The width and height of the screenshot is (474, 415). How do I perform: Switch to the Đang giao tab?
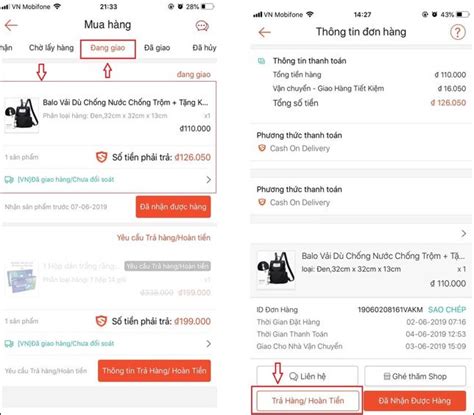[108, 48]
